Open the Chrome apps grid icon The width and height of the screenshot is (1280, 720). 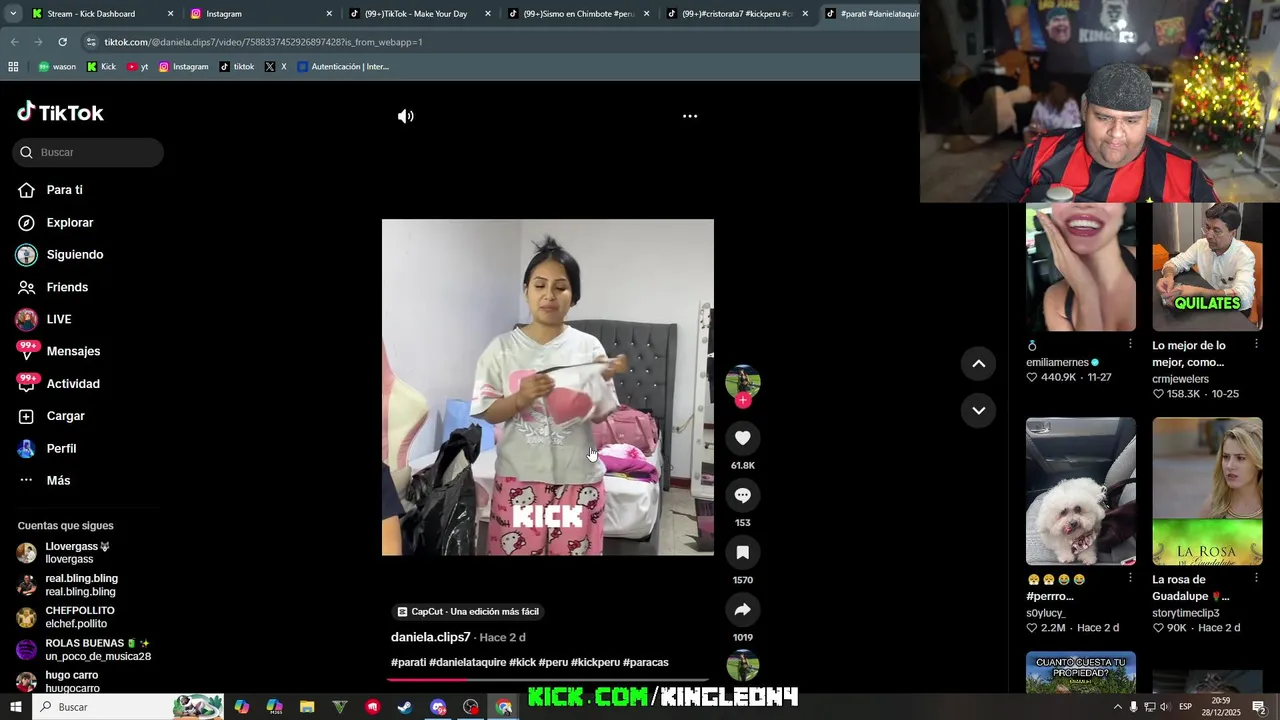[13, 67]
